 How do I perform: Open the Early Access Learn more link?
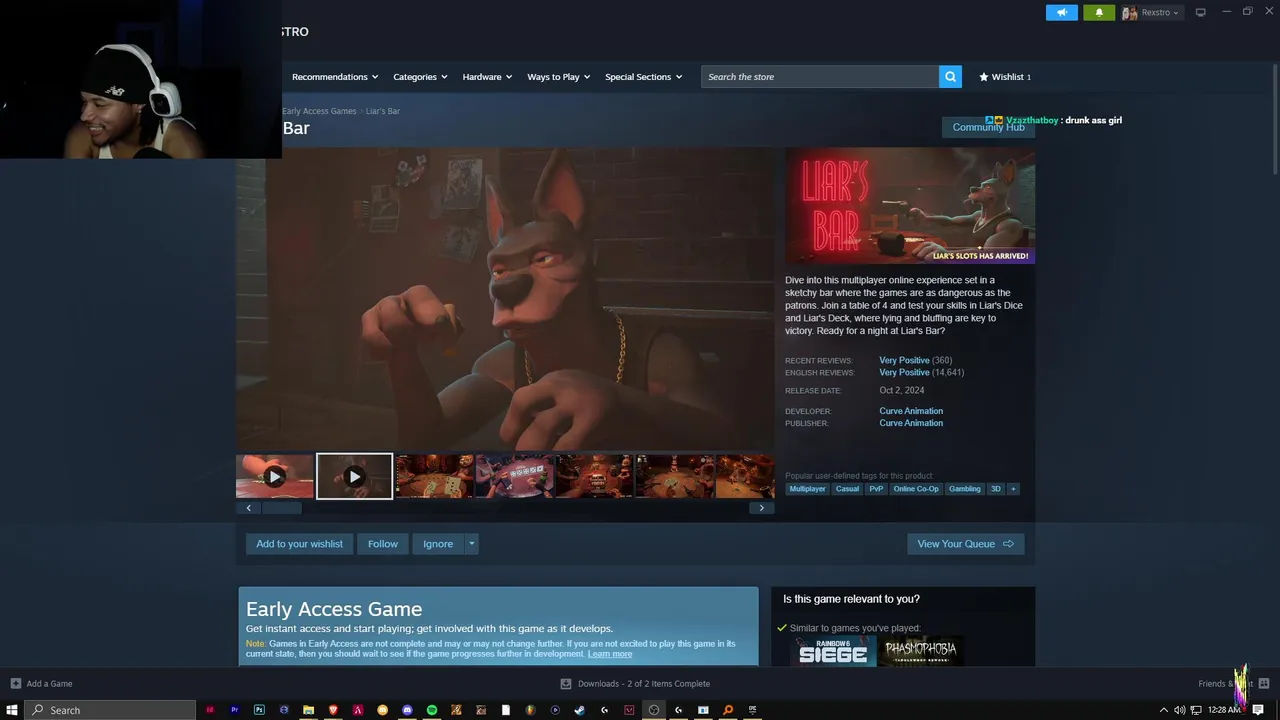[610, 654]
